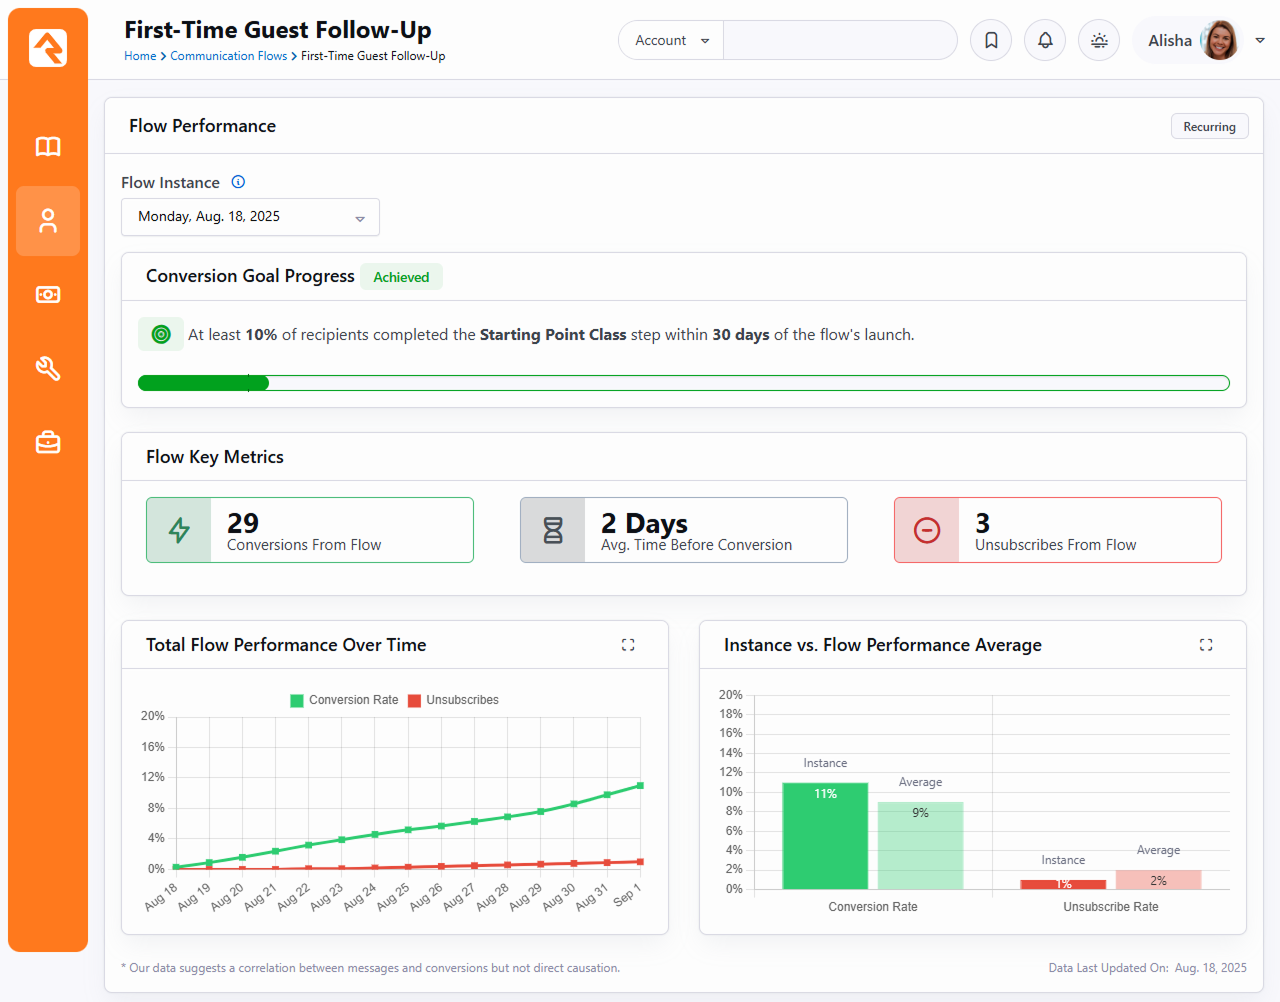Screen dimensions: 1280x1002
Task: Toggle Conversion Rate series in chart legend
Action: pos(344,700)
